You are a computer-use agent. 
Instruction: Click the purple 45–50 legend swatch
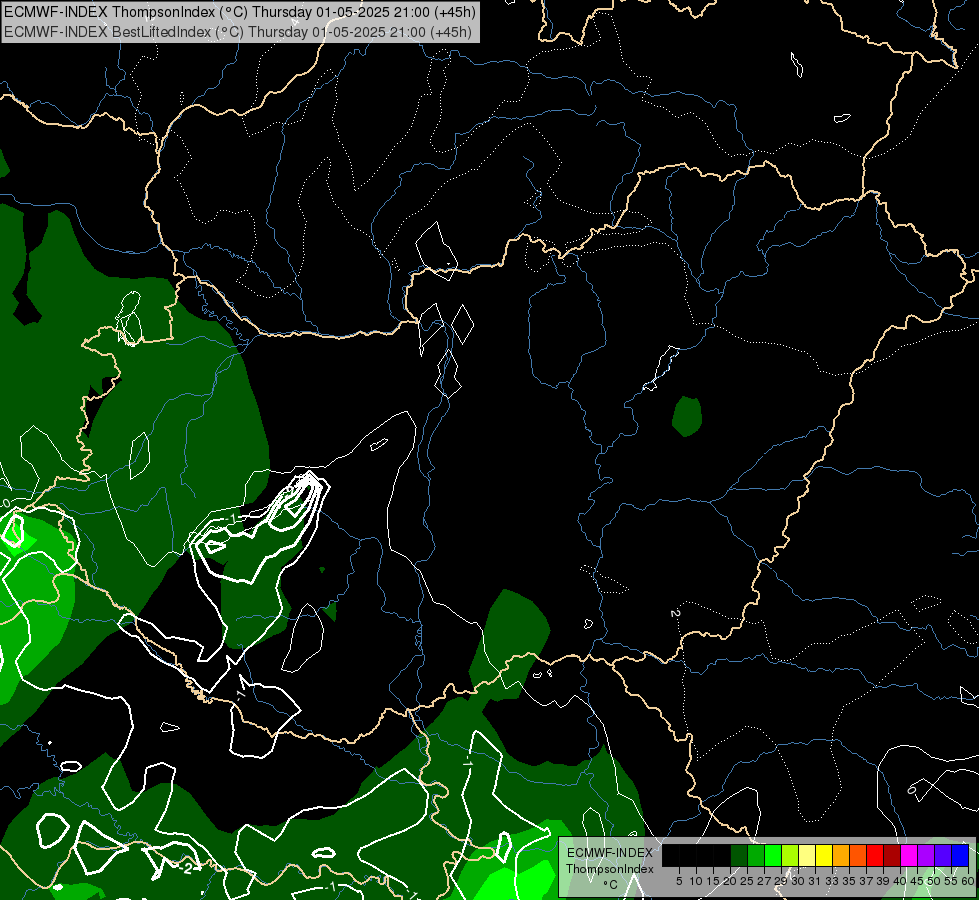[926, 856]
